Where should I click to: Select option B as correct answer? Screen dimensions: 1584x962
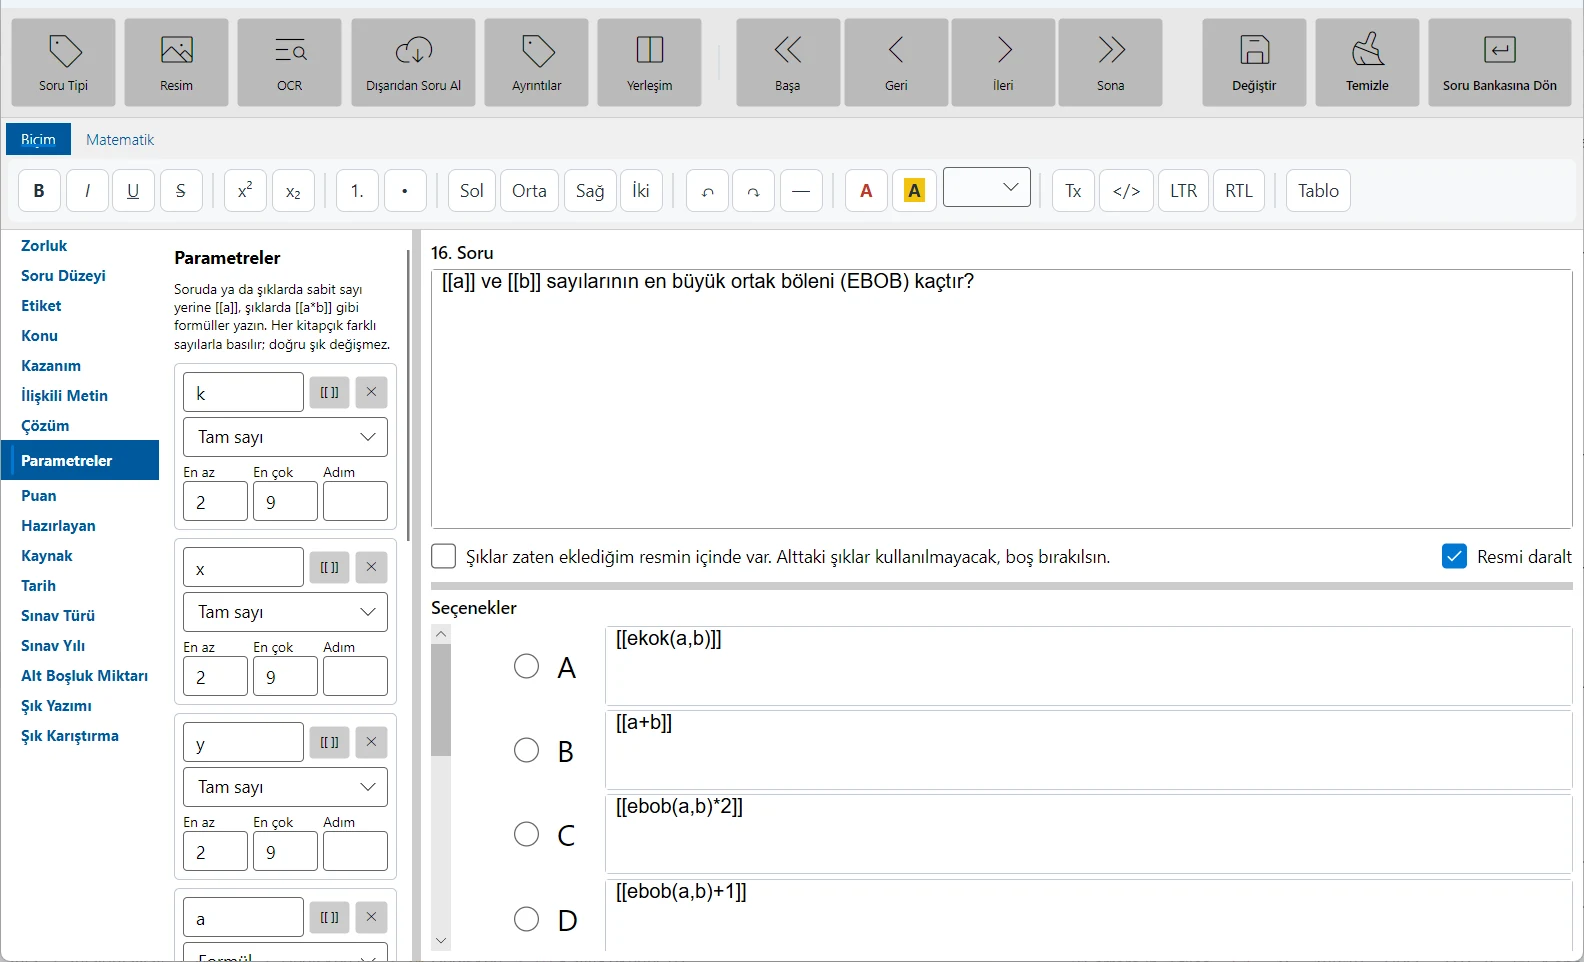coord(527,750)
